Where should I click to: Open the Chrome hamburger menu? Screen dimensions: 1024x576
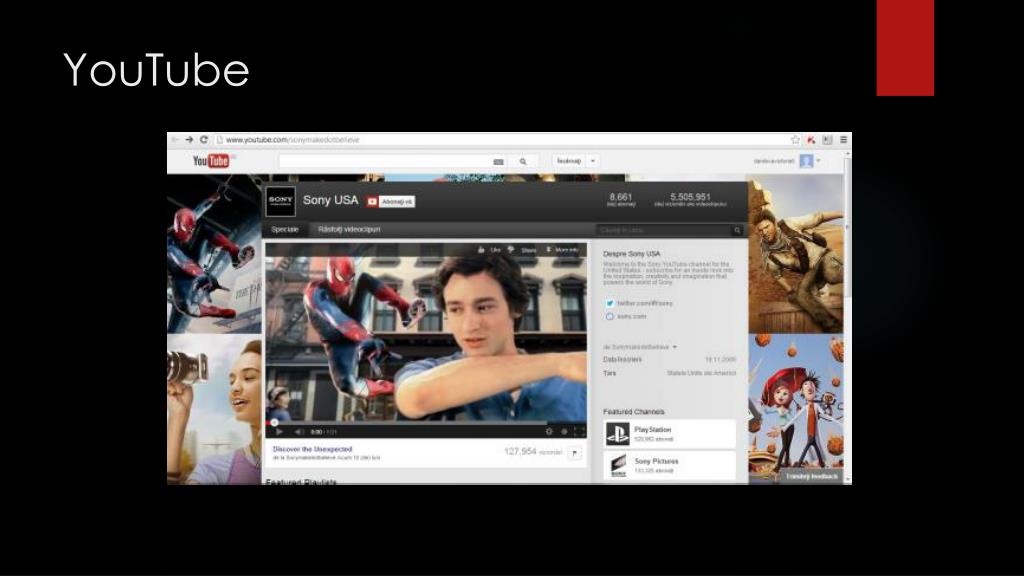click(844, 140)
